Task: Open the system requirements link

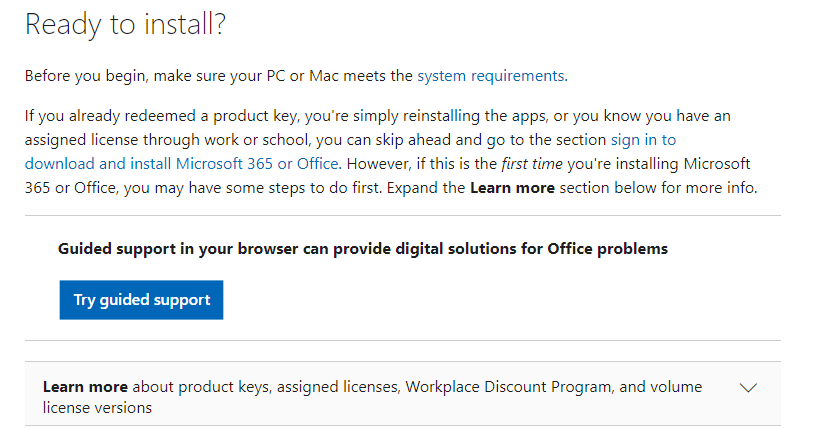Action: 490,75
